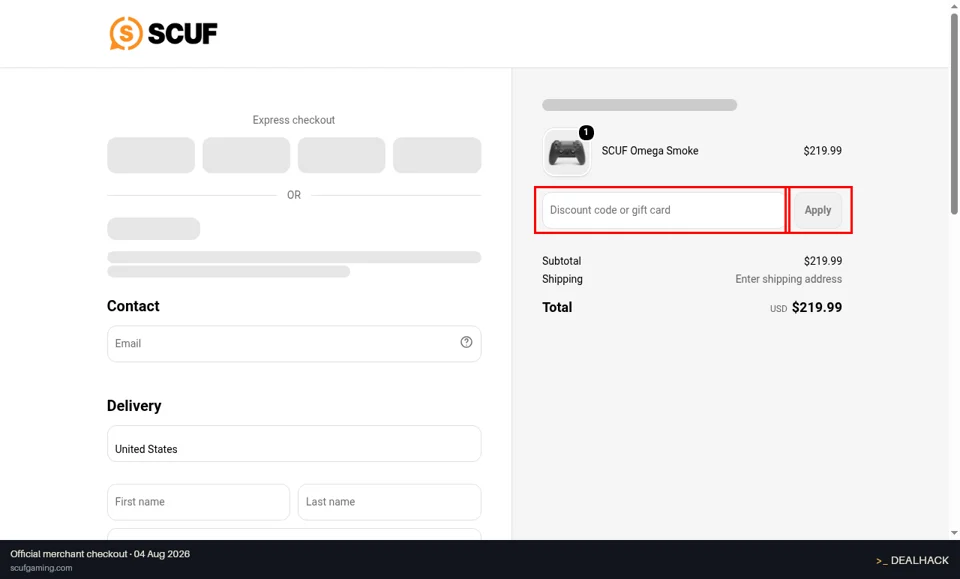Click the scufgaming.com text in footer

(x=41, y=568)
